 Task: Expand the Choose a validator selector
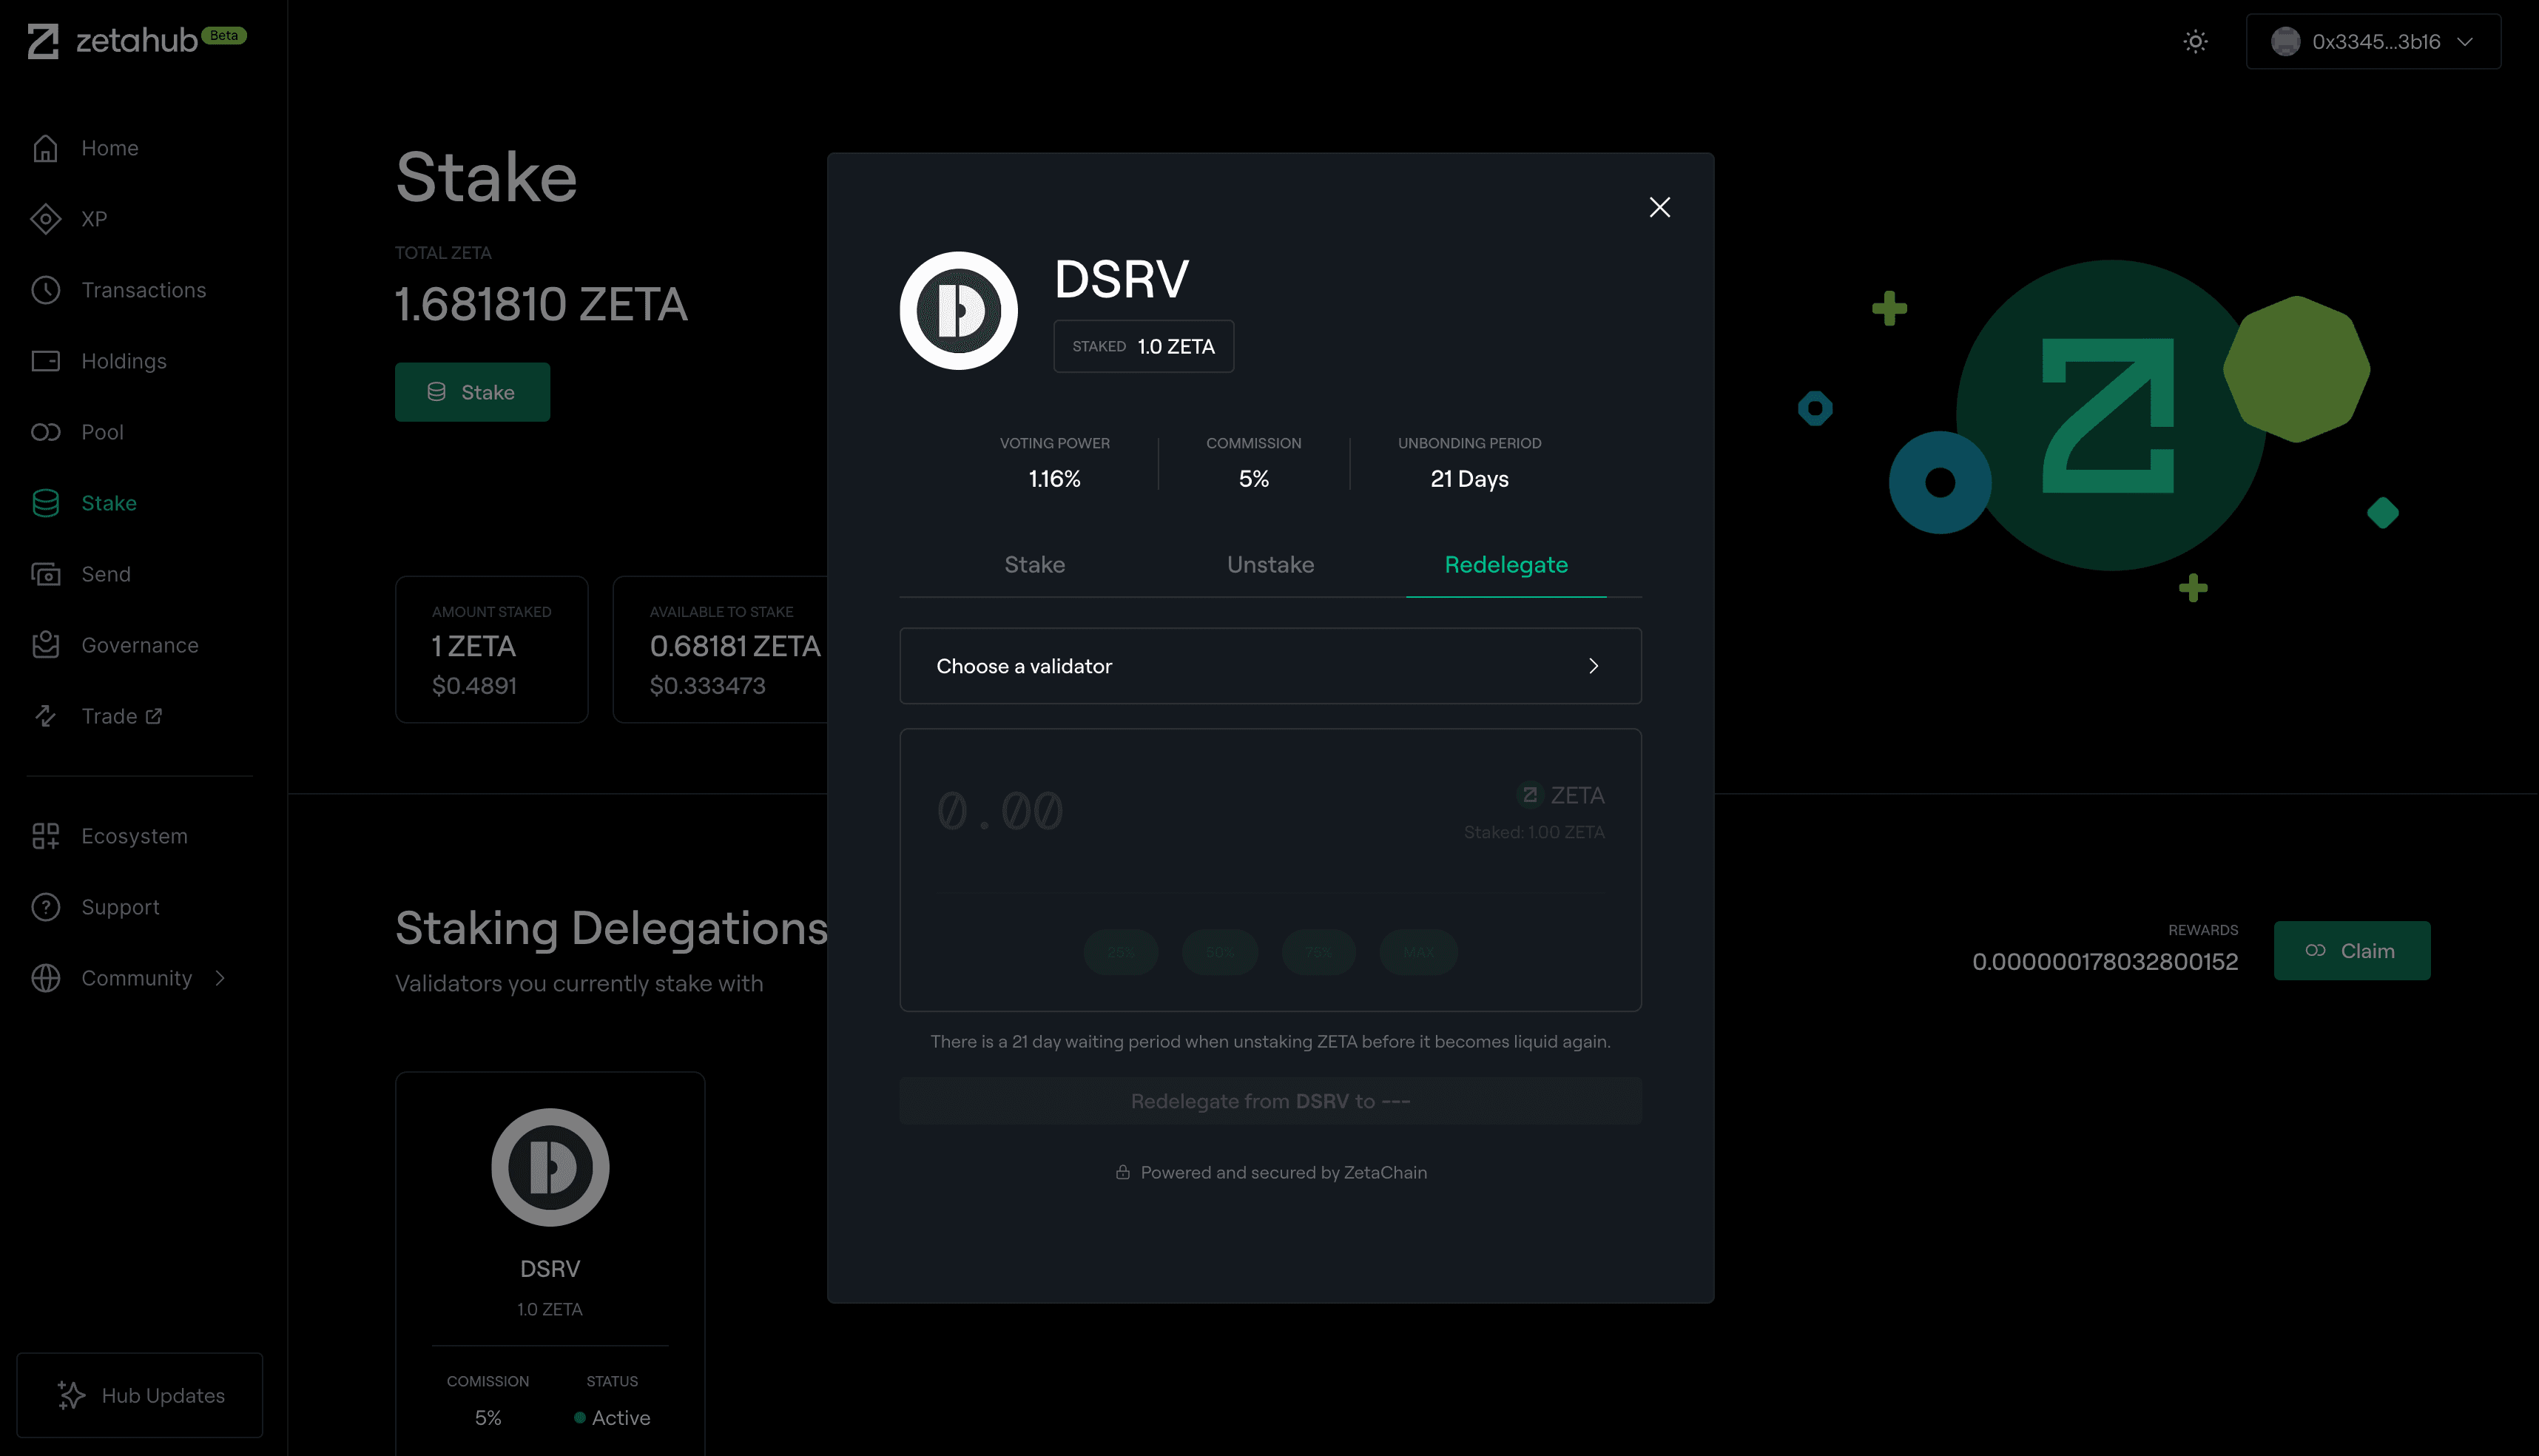pos(1269,666)
